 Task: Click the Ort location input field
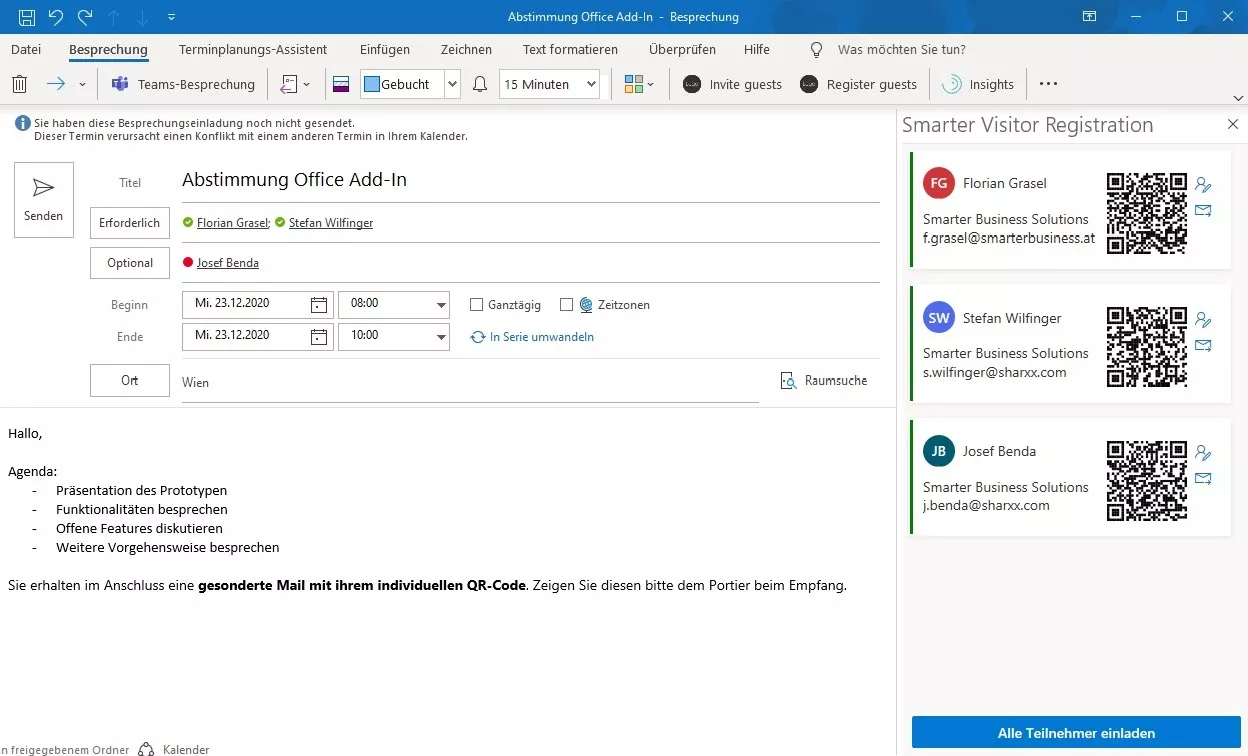point(470,383)
